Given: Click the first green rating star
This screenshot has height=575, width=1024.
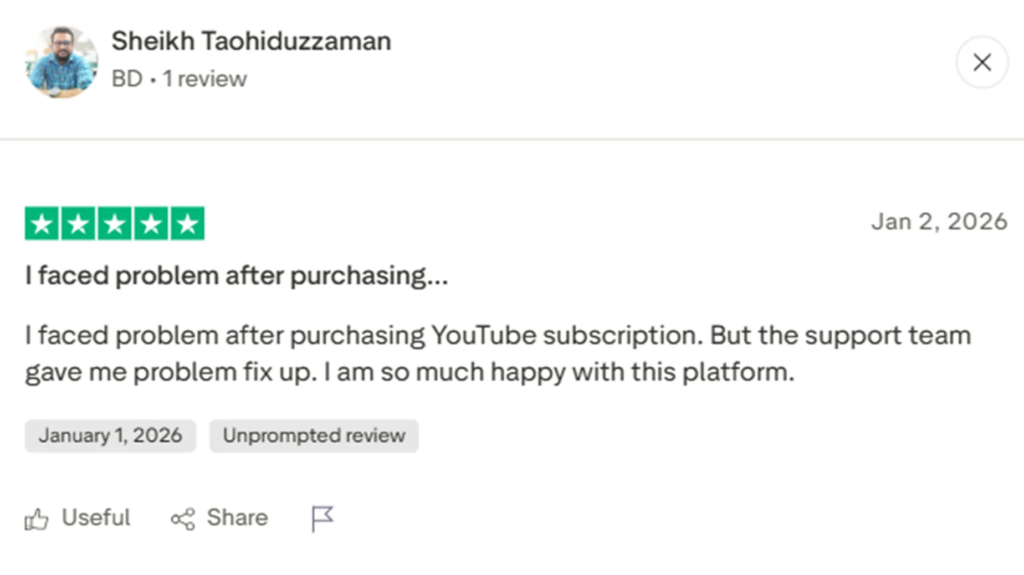Looking at the screenshot, I should click(x=42, y=224).
